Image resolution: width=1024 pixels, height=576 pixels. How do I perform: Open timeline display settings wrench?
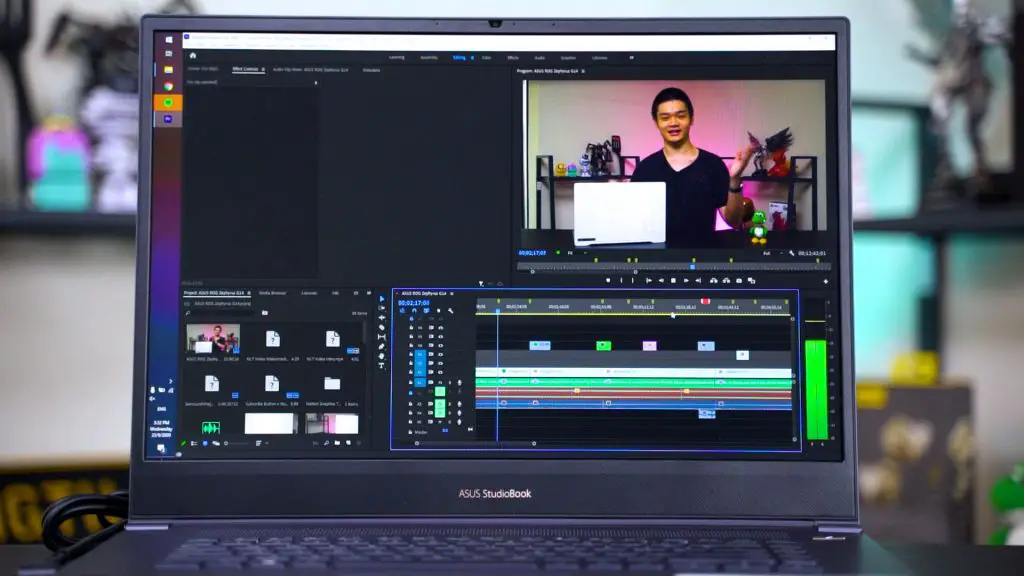[x=451, y=311]
